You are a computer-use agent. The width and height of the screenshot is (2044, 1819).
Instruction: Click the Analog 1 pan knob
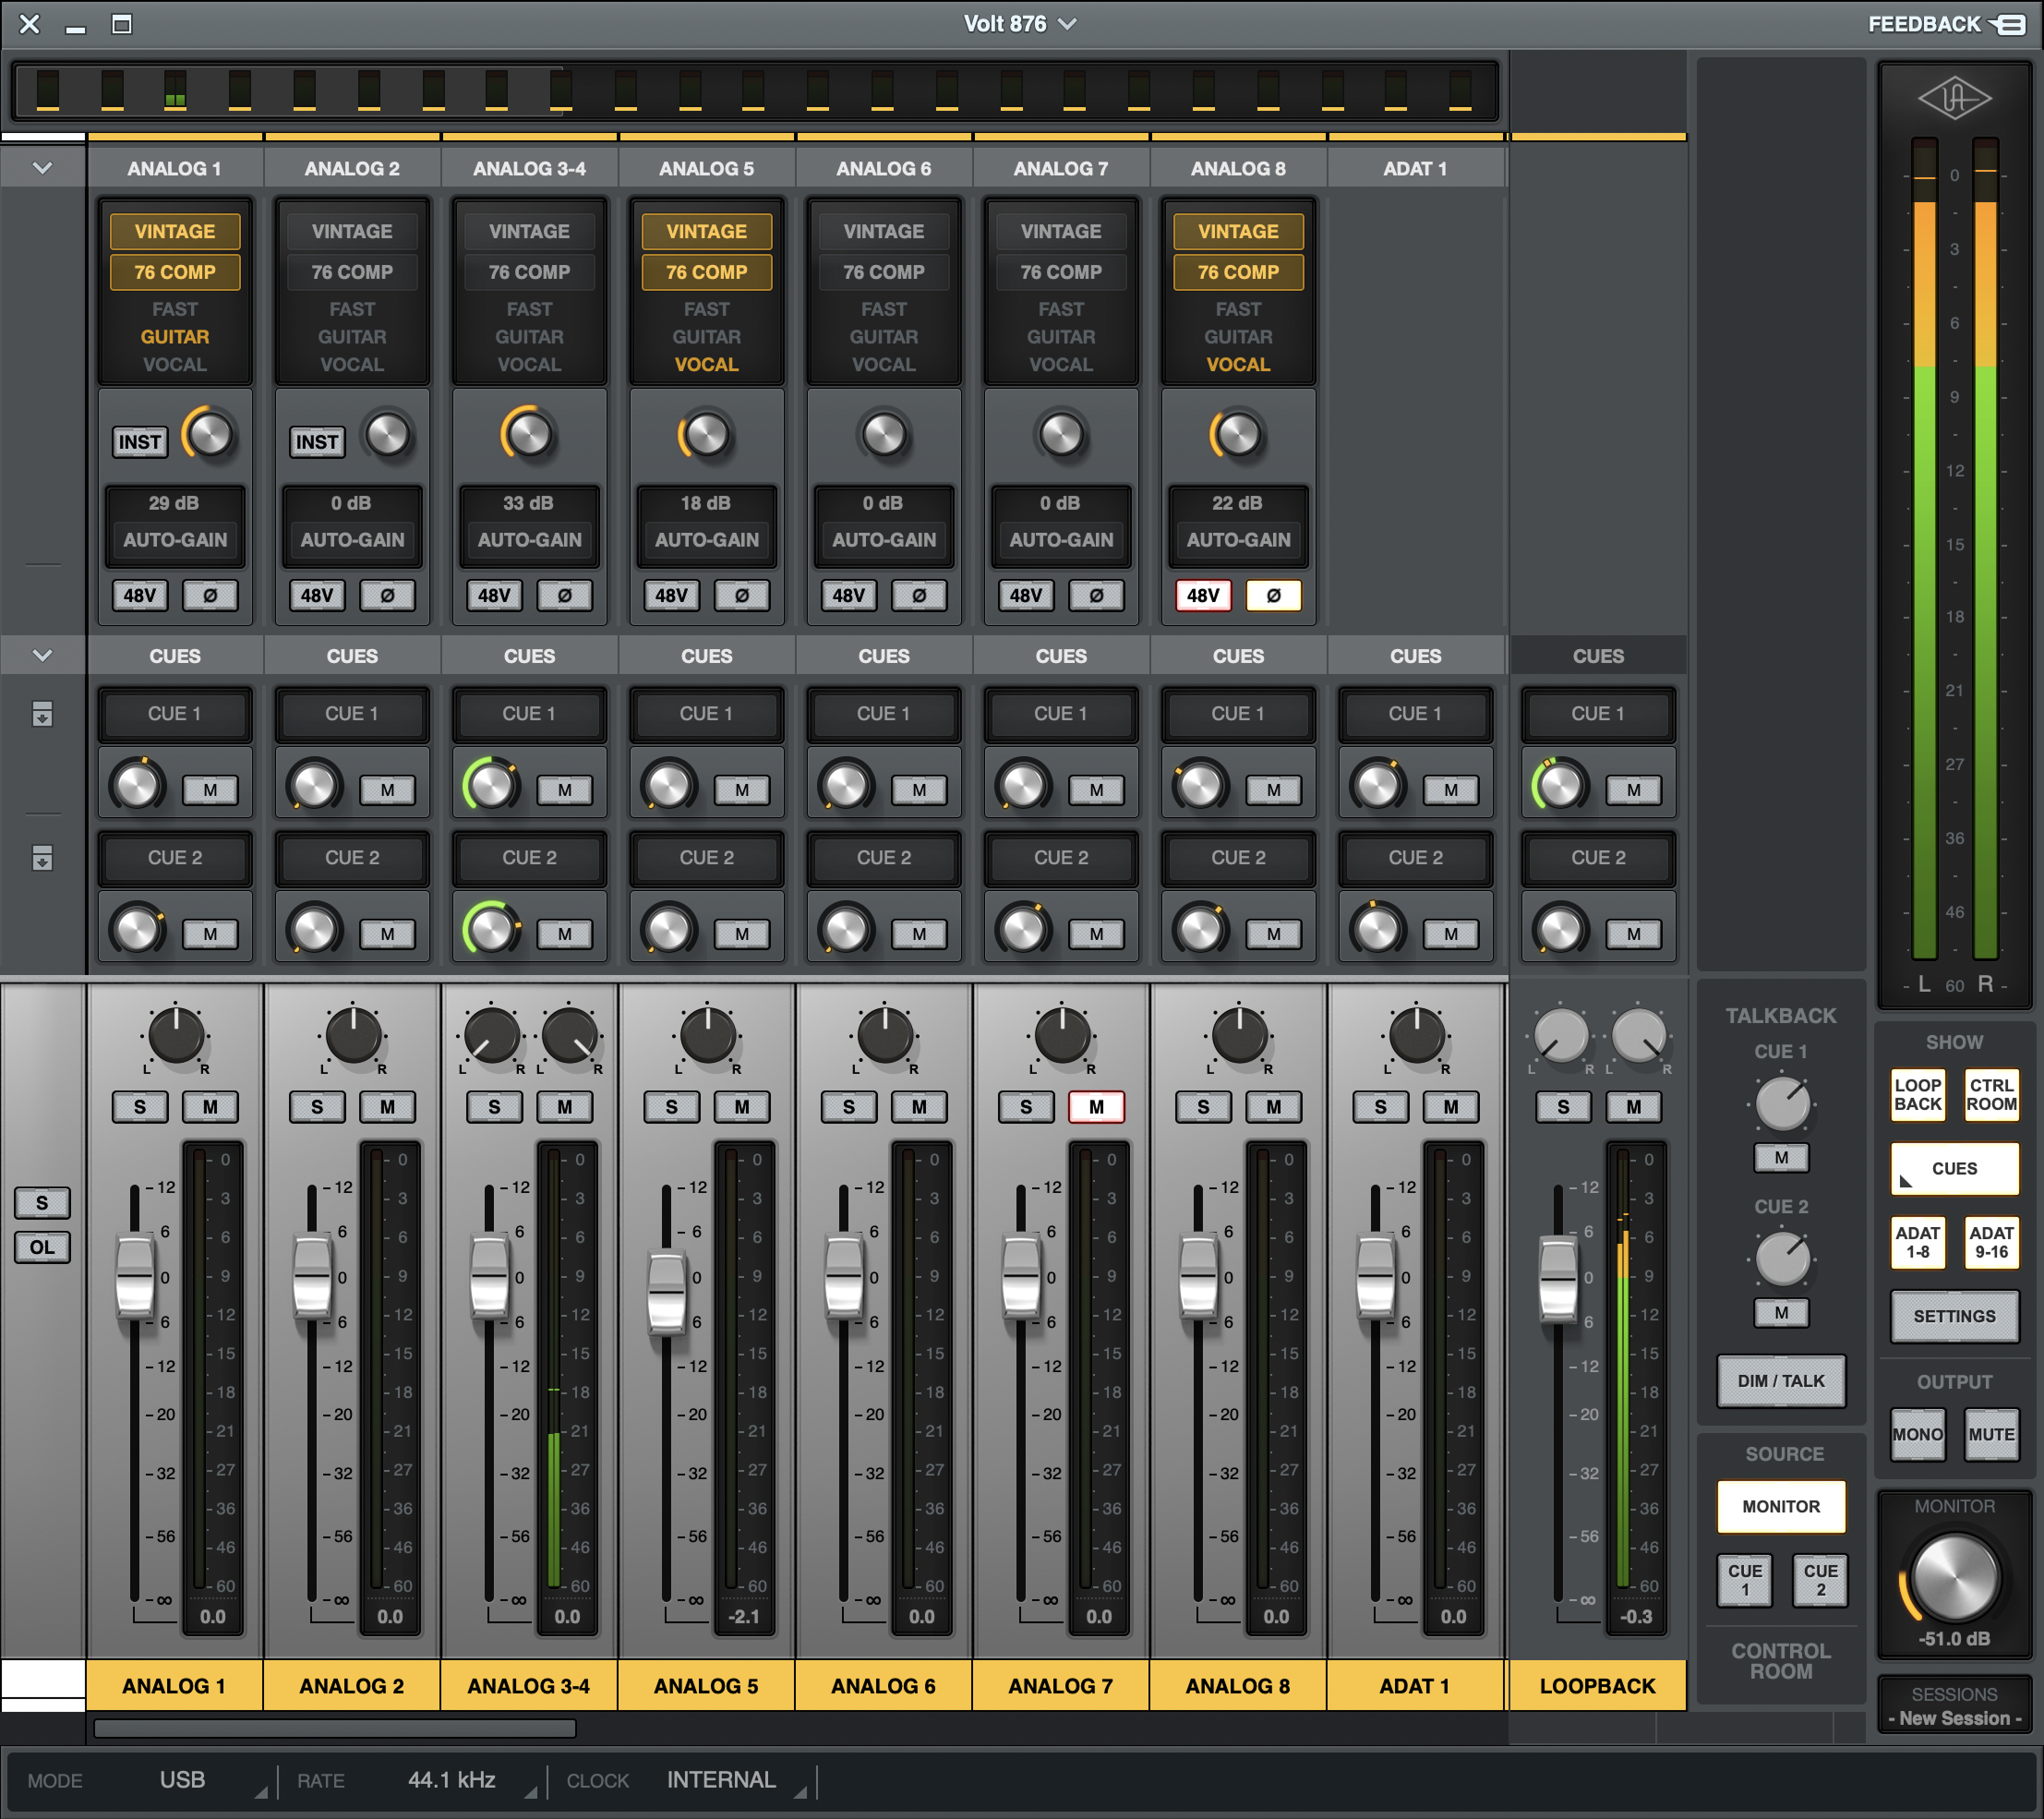tap(176, 1035)
